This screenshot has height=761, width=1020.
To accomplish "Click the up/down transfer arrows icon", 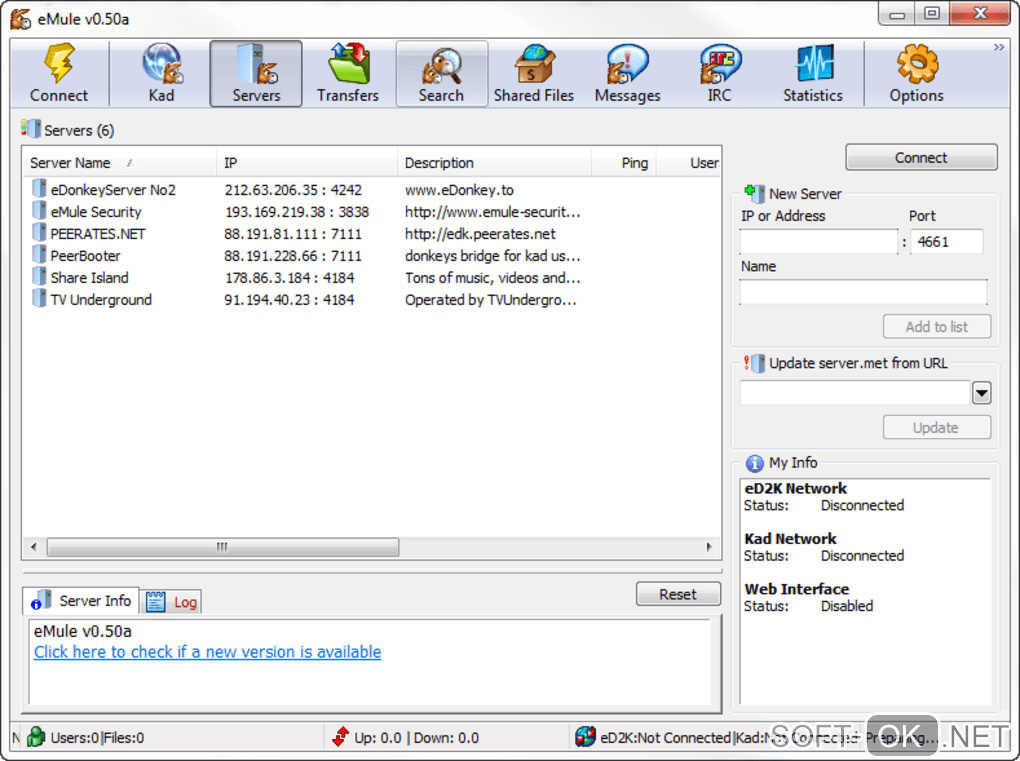I will click(x=340, y=737).
